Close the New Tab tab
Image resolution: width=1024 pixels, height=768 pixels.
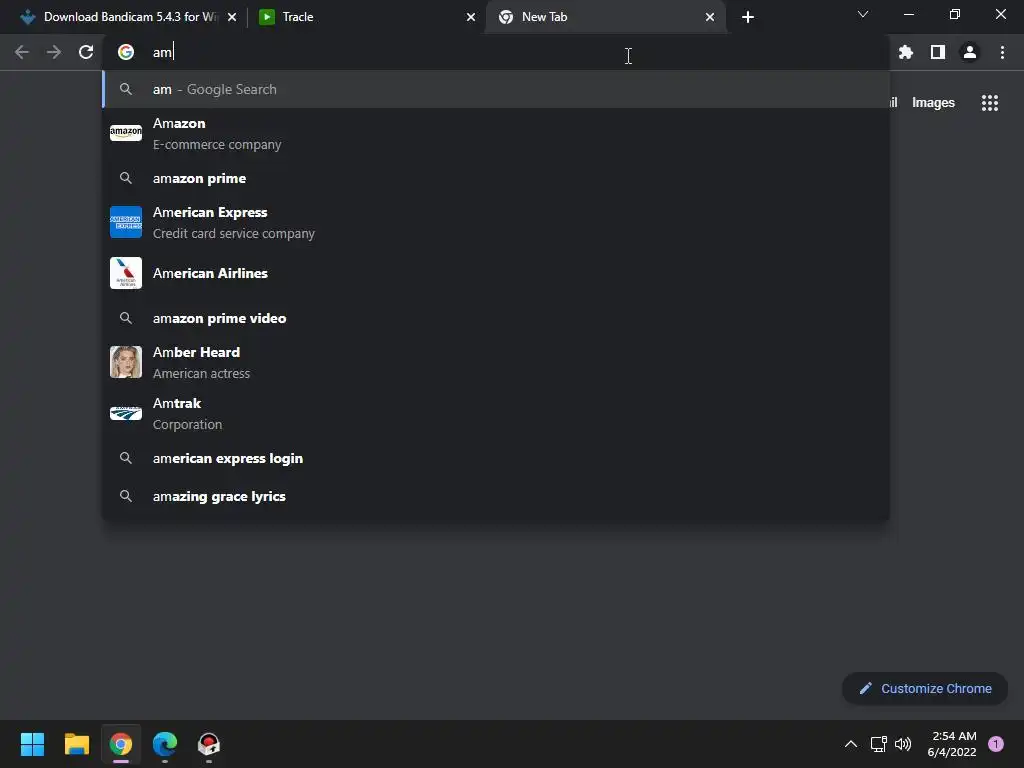click(x=710, y=17)
